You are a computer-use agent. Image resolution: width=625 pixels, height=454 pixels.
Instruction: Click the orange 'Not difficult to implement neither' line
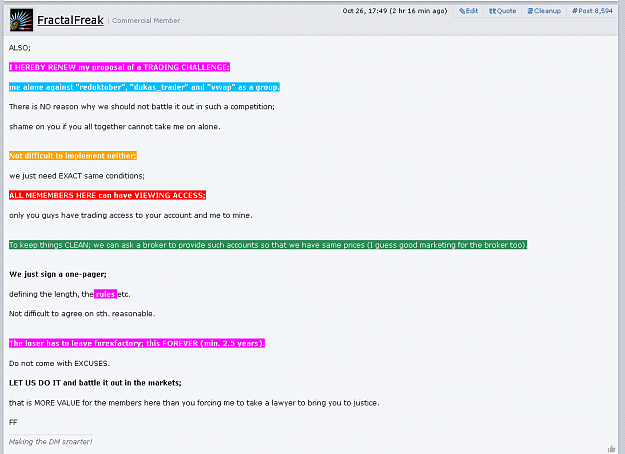click(73, 156)
